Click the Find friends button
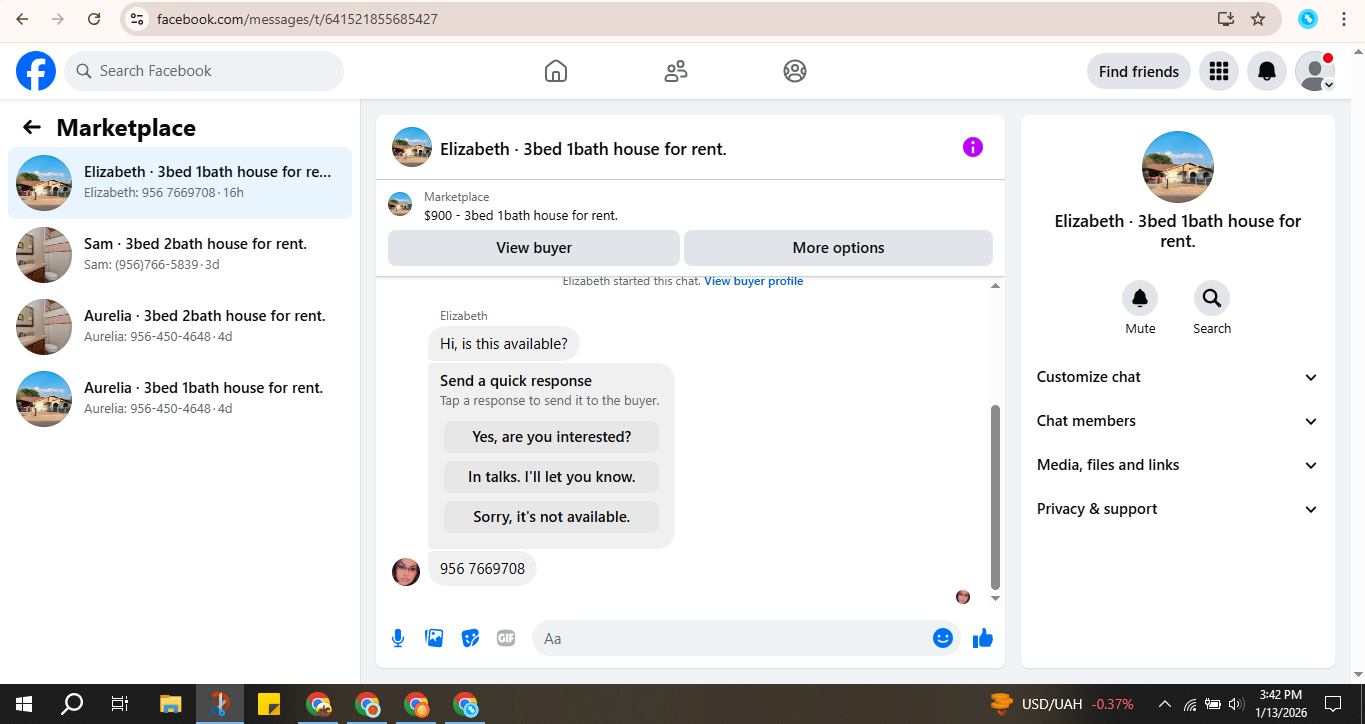The image size is (1365, 724). pos(1139,71)
